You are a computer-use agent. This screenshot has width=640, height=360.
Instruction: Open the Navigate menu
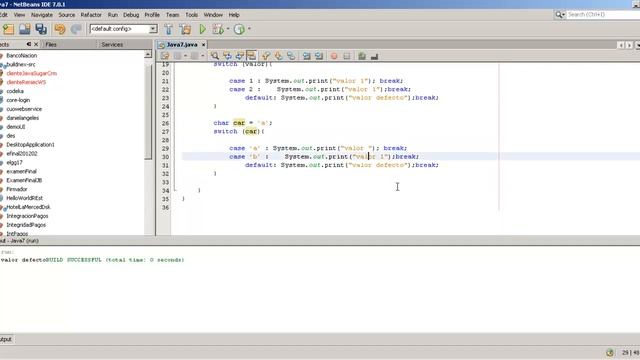tap(42, 15)
